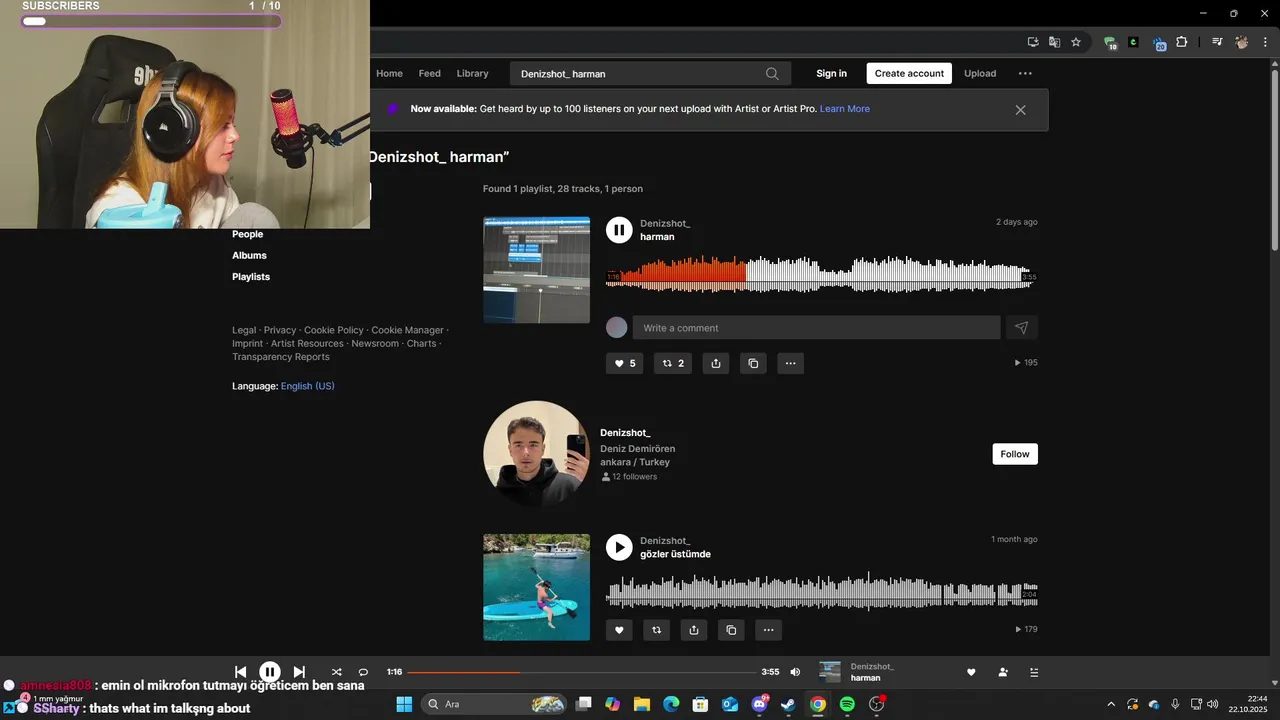The image size is (1280, 720).
Task: Open the harman track artwork
Action: 536,270
